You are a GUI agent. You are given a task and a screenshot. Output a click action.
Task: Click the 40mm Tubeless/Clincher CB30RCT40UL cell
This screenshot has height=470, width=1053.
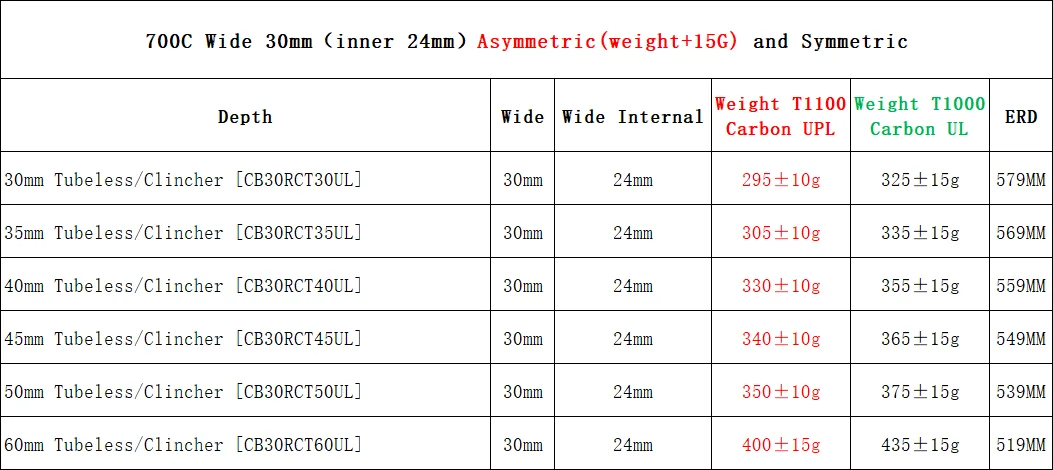tap(183, 286)
